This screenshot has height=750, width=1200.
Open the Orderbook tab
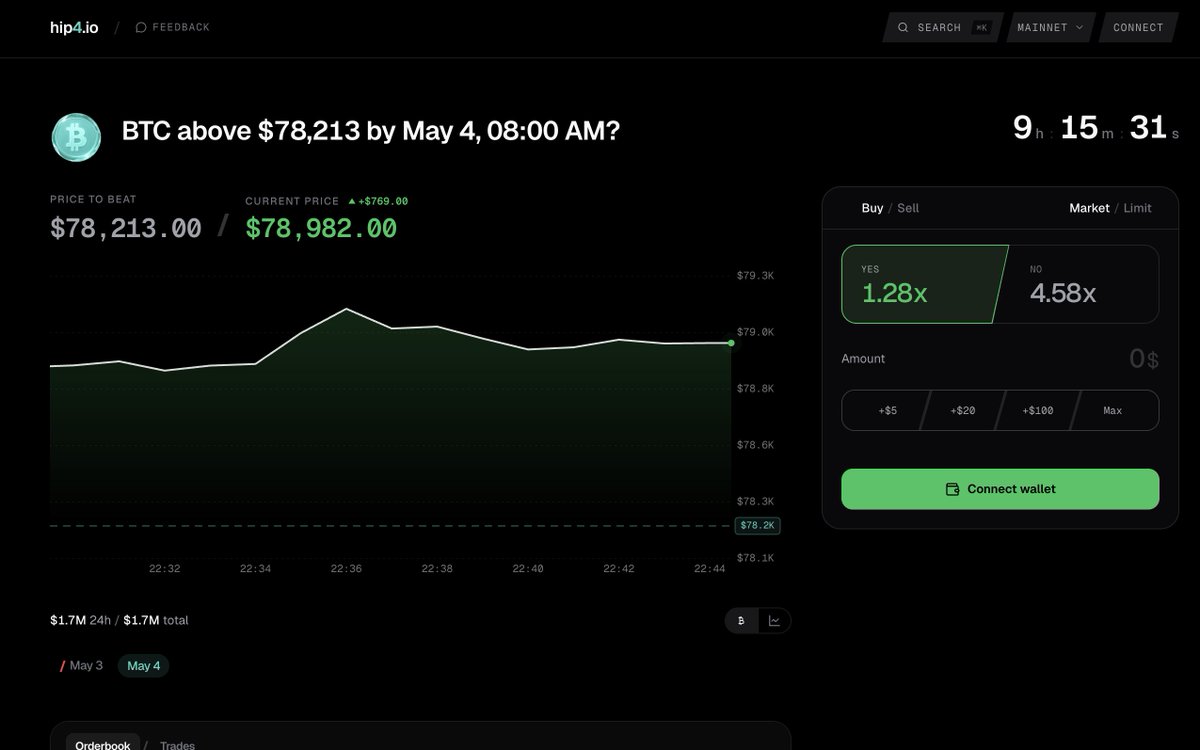click(102, 745)
